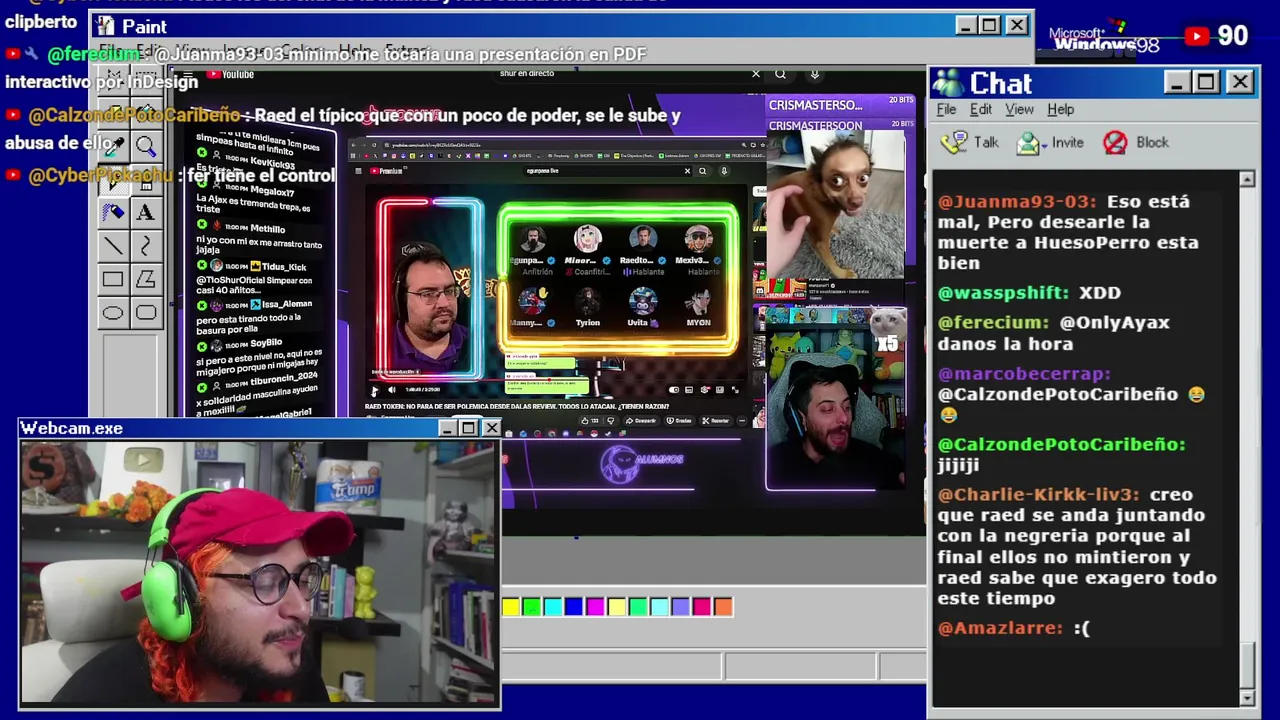
Task: Select the Text tool (letter A) in Paint
Action: click(146, 212)
